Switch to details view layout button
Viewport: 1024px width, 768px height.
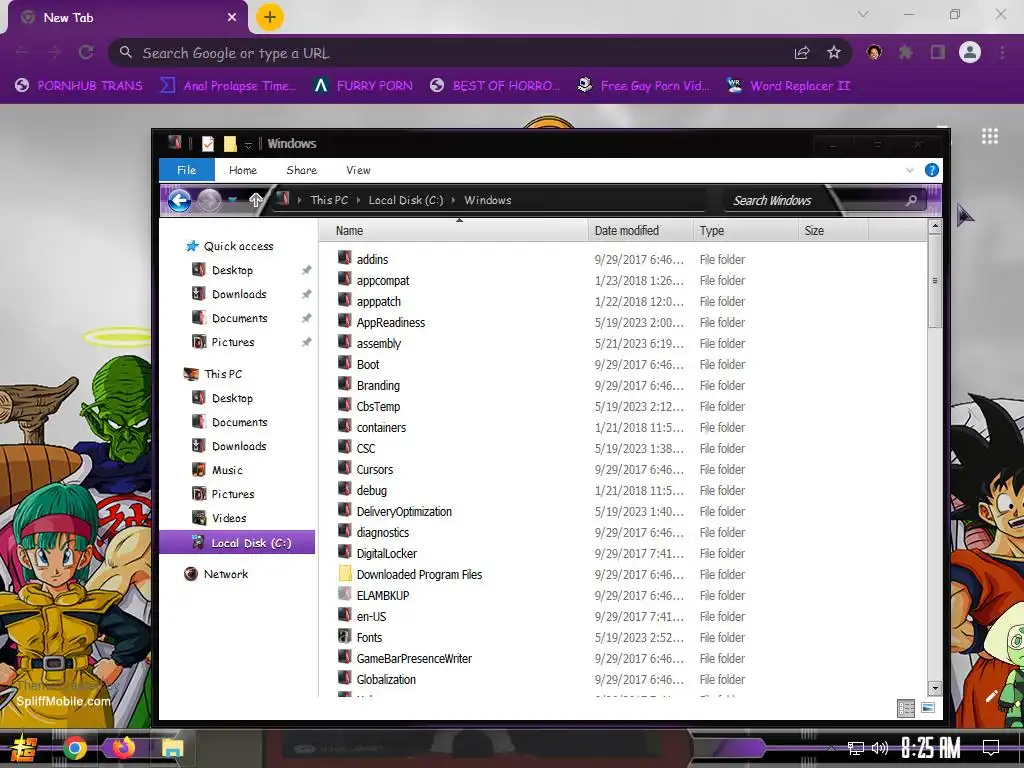pyautogui.click(x=906, y=708)
